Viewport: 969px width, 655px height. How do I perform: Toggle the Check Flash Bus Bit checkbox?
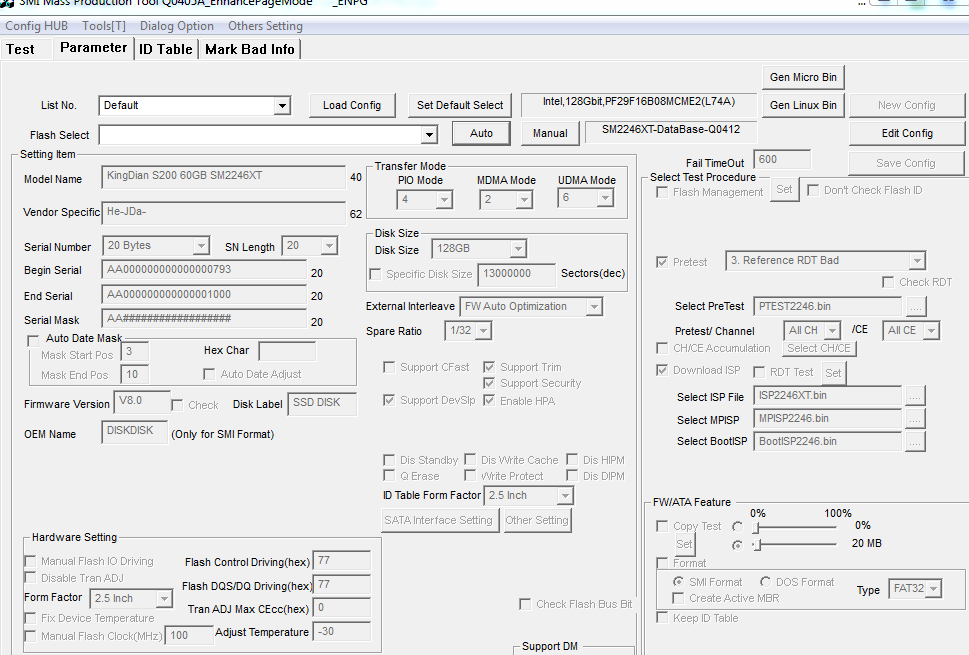pyautogui.click(x=525, y=604)
